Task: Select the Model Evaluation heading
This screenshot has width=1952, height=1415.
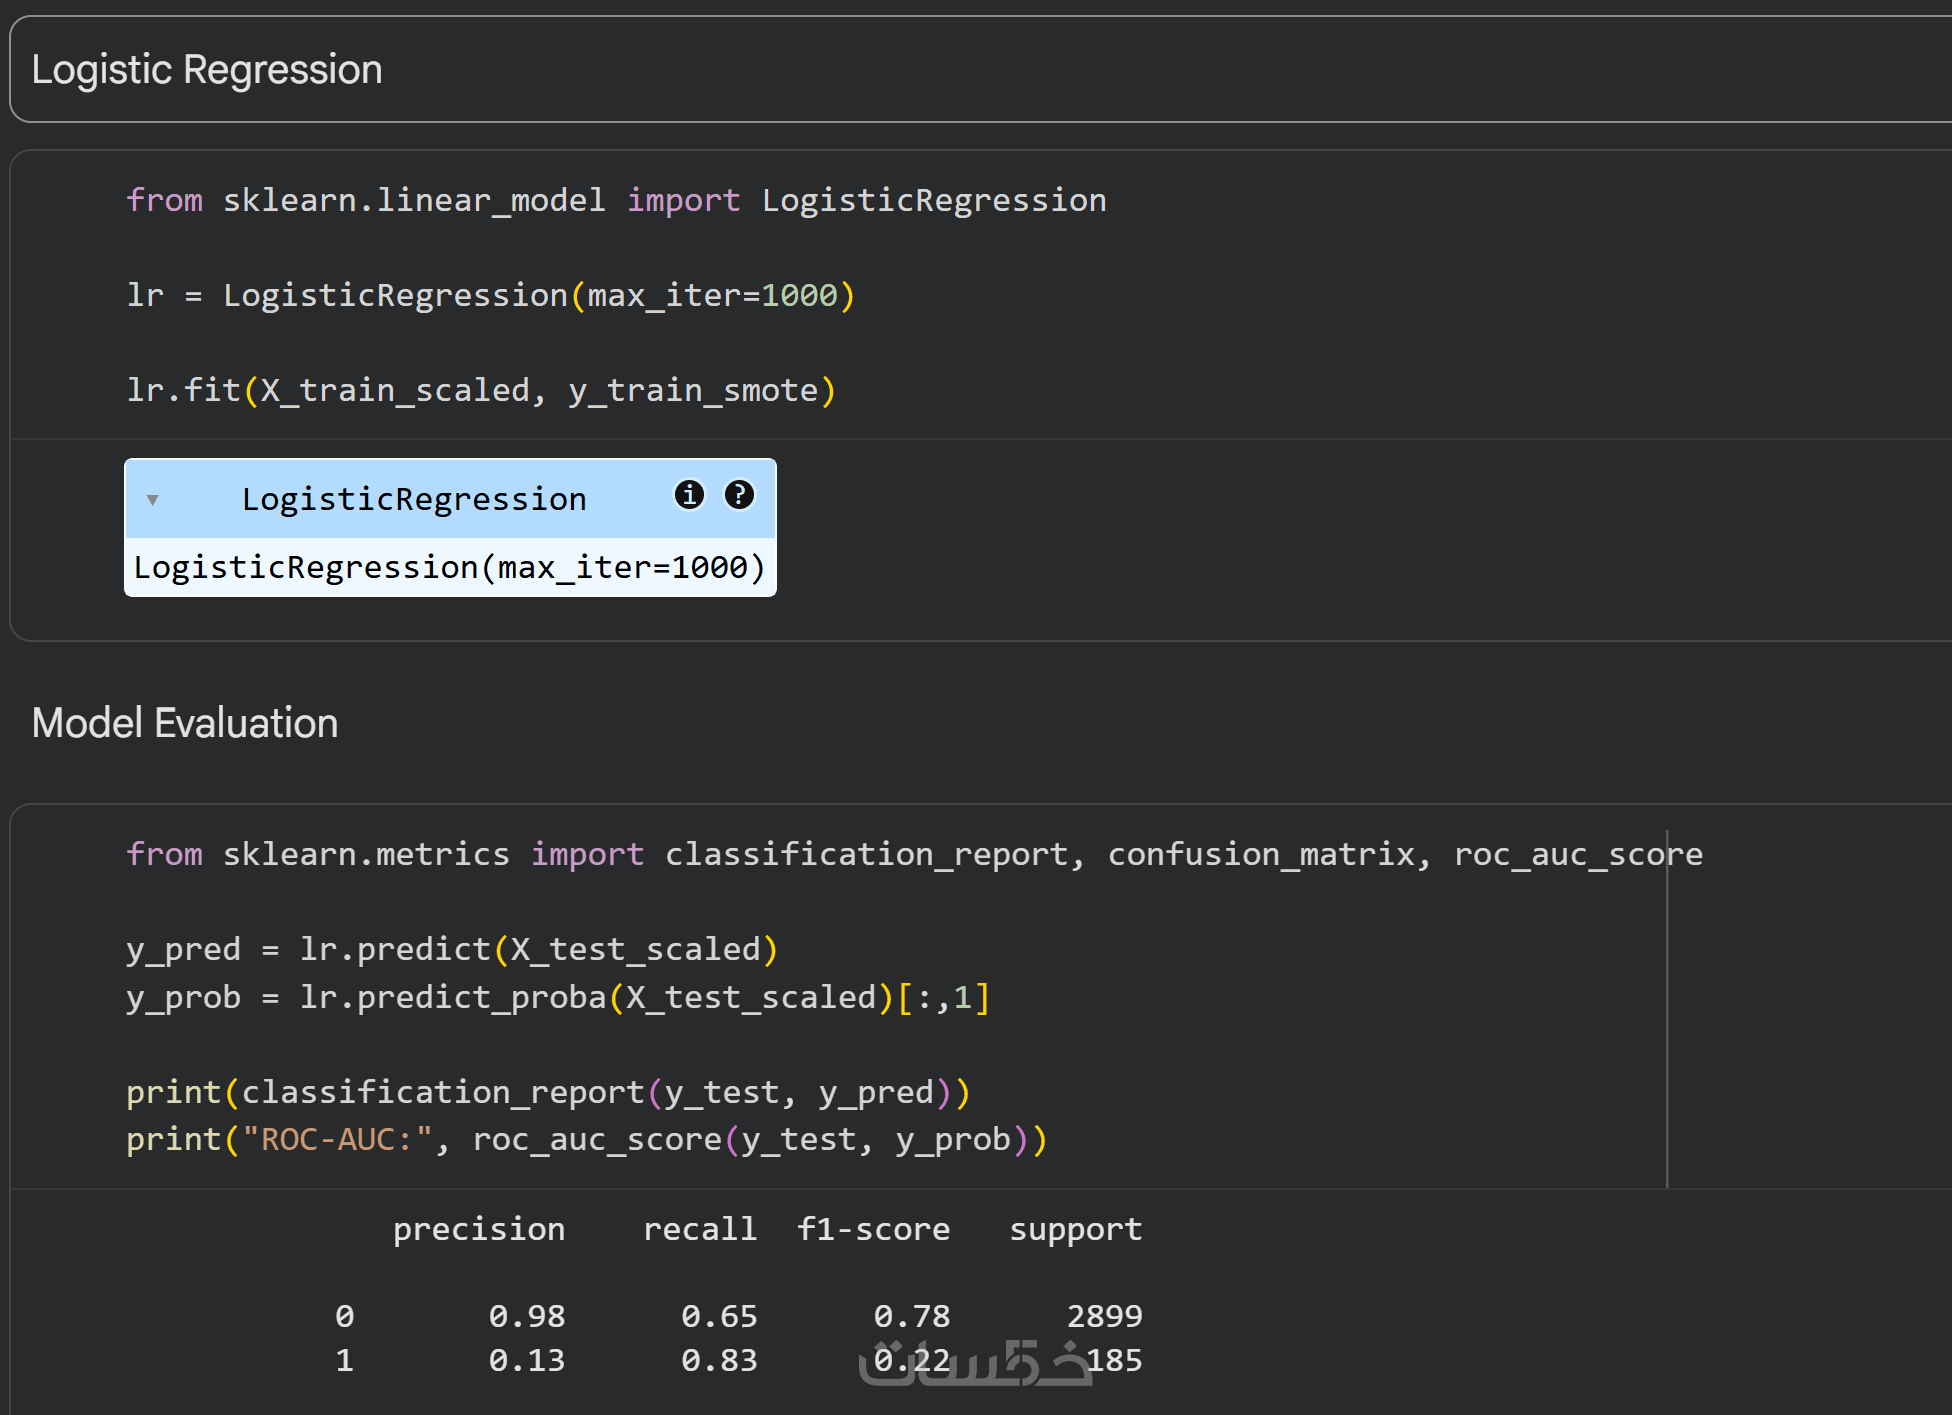Action: point(185,723)
